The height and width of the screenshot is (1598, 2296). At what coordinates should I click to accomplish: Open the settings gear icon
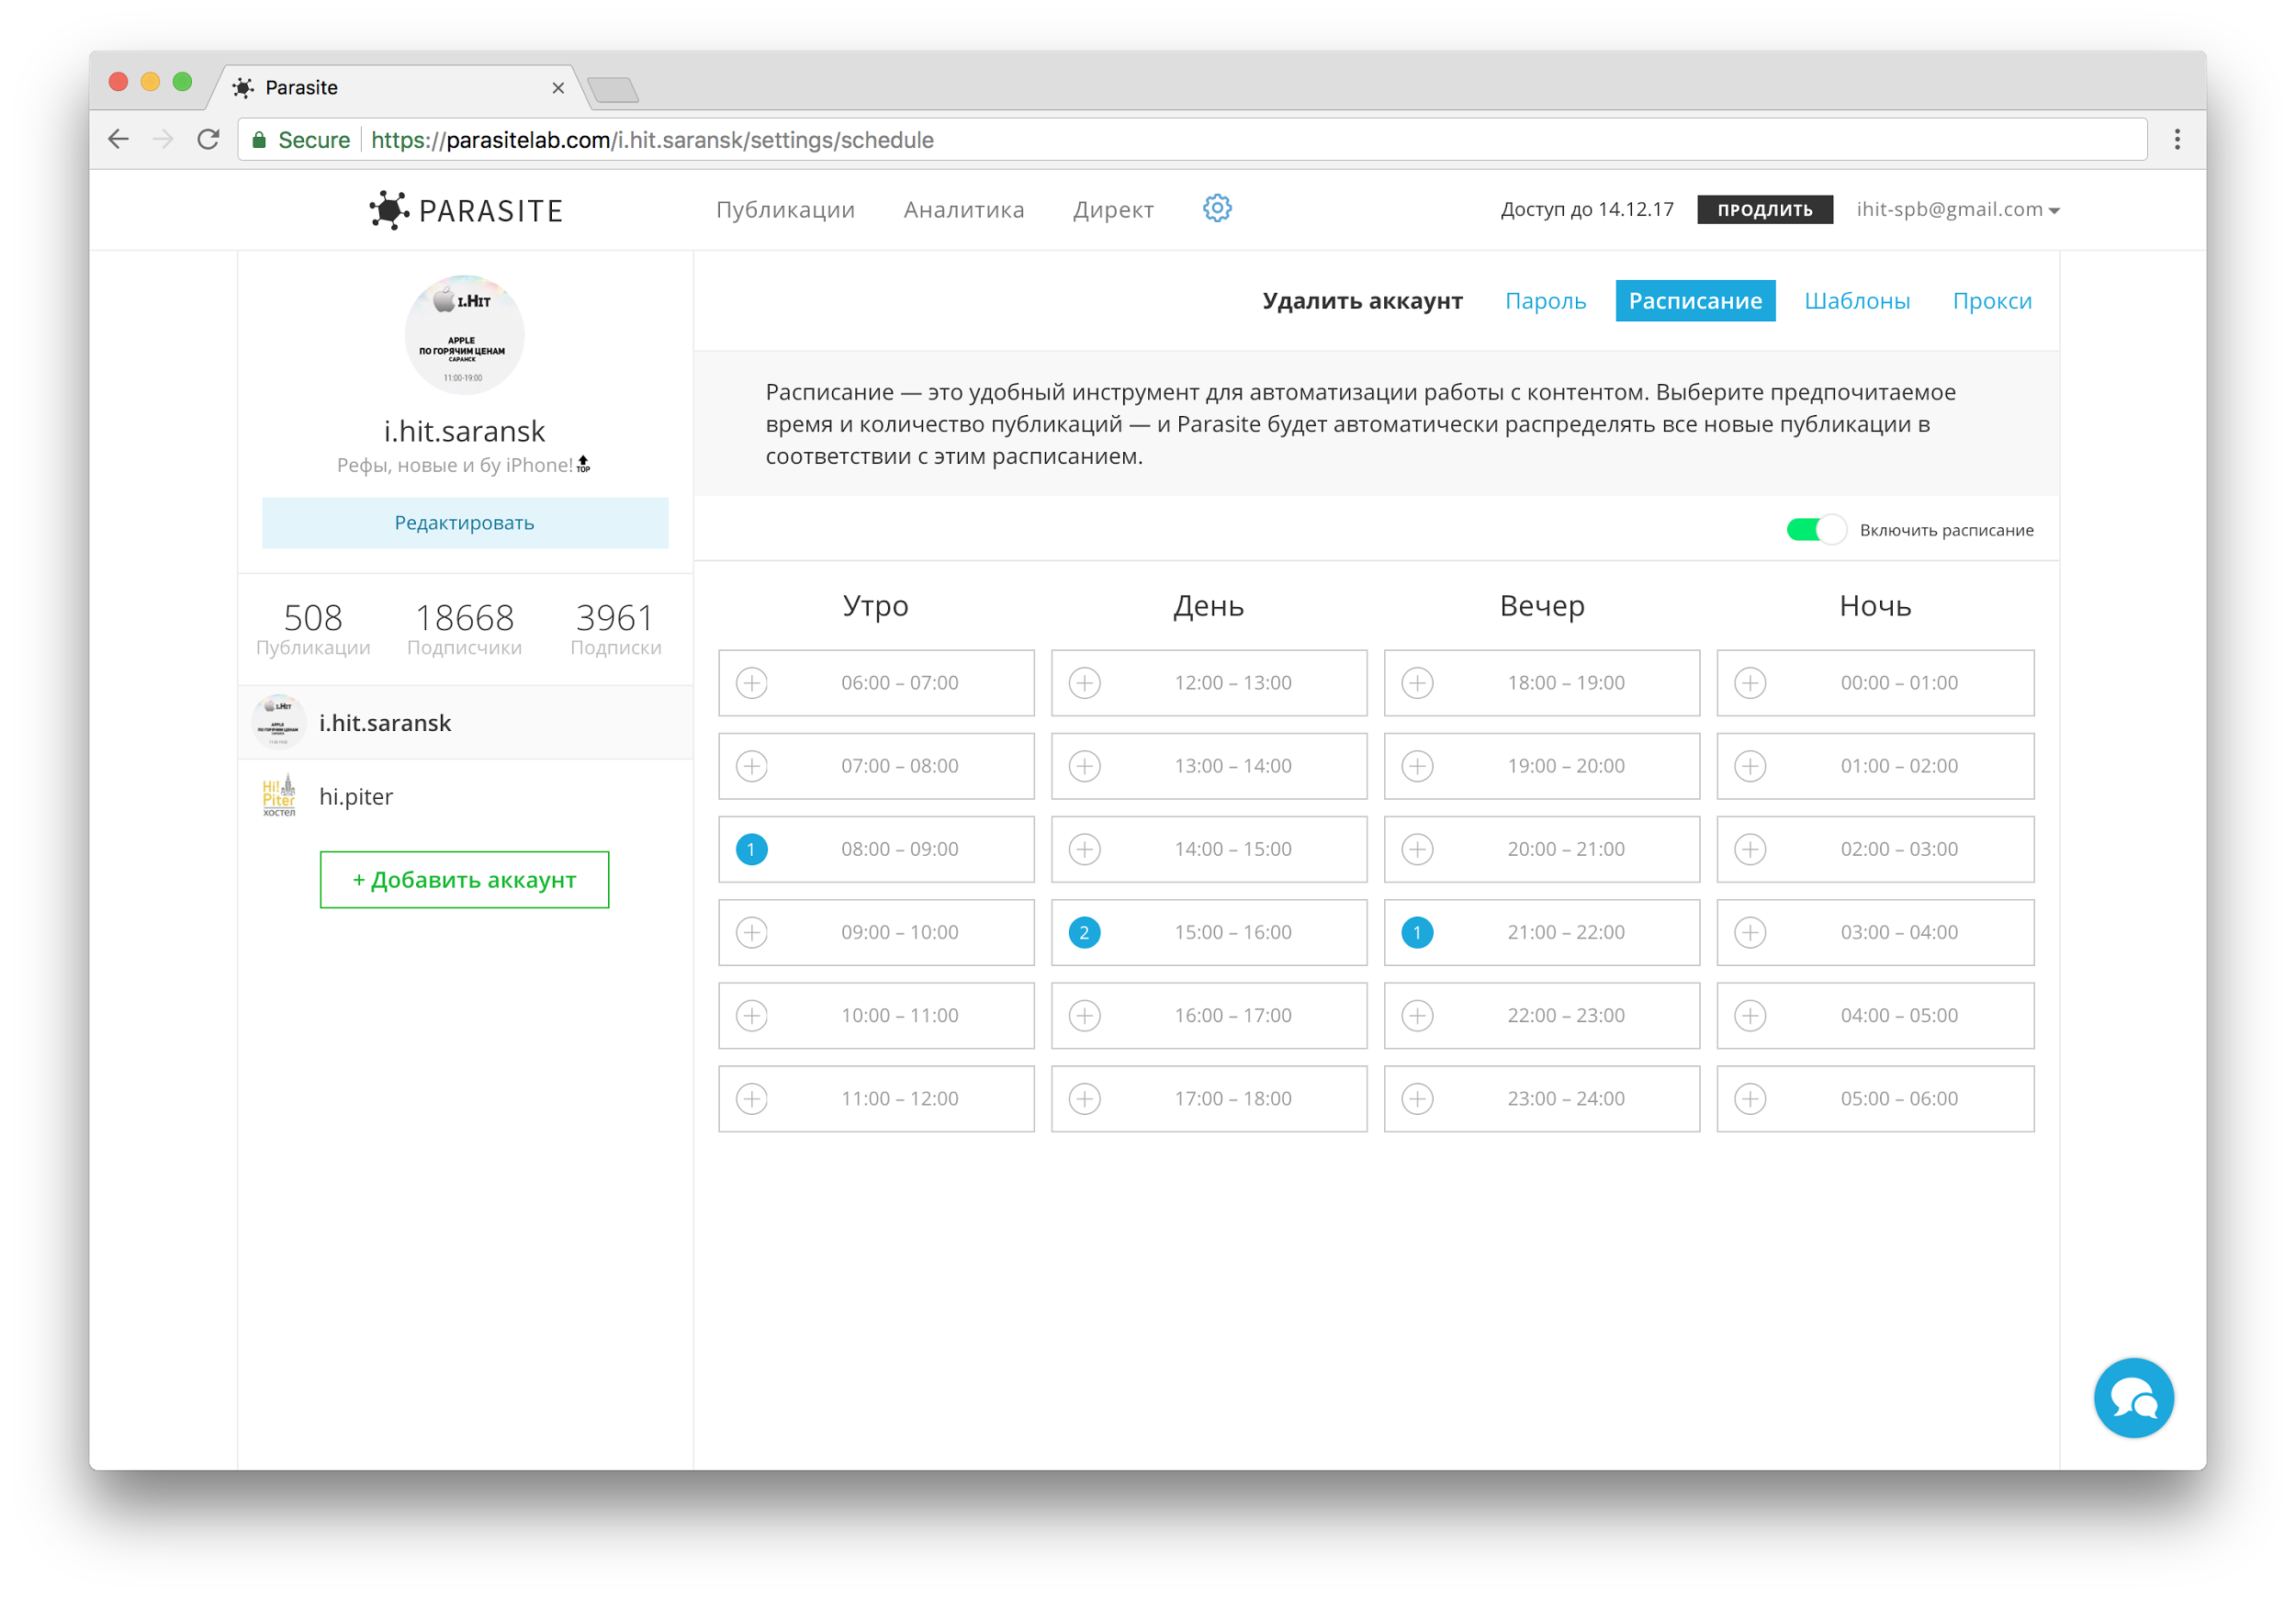pos(1216,208)
